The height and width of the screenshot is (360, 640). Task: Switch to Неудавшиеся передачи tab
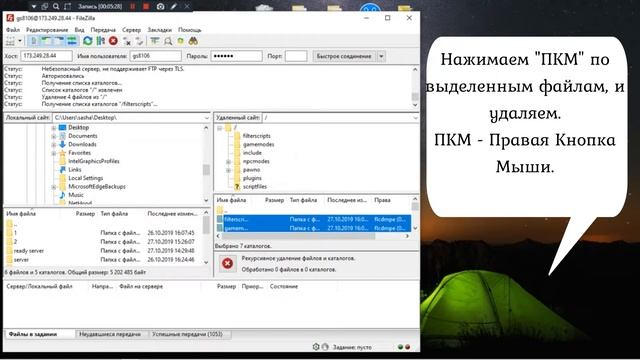pos(110,334)
